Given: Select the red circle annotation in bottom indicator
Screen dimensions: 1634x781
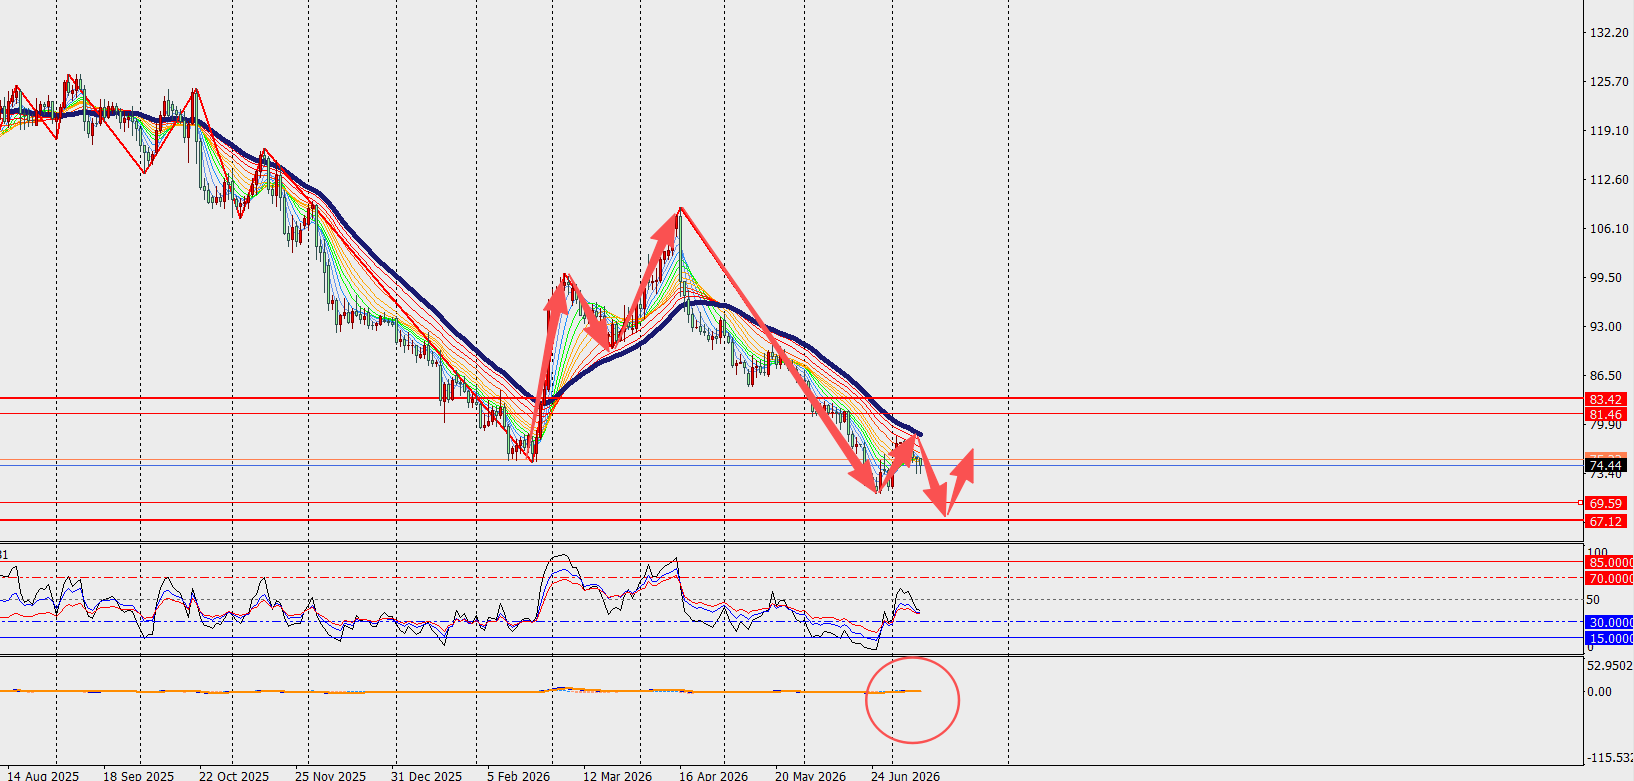Looking at the screenshot, I should click(x=912, y=700).
